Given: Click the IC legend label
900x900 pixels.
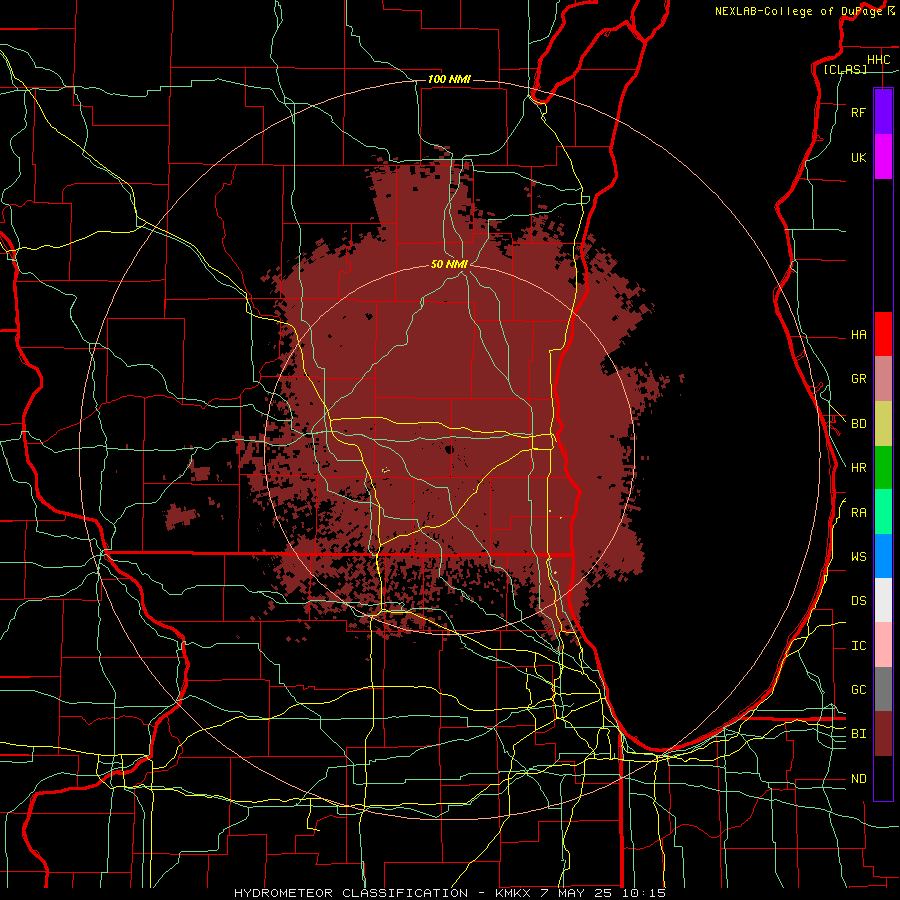Looking at the screenshot, I should point(858,646).
